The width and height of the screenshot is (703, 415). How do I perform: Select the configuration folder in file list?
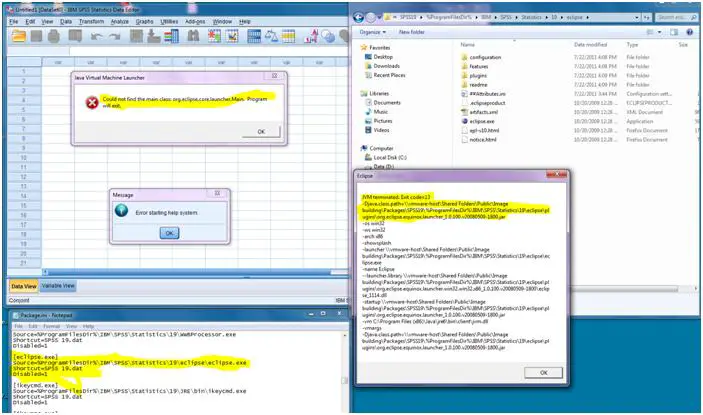[x=481, y=57]
